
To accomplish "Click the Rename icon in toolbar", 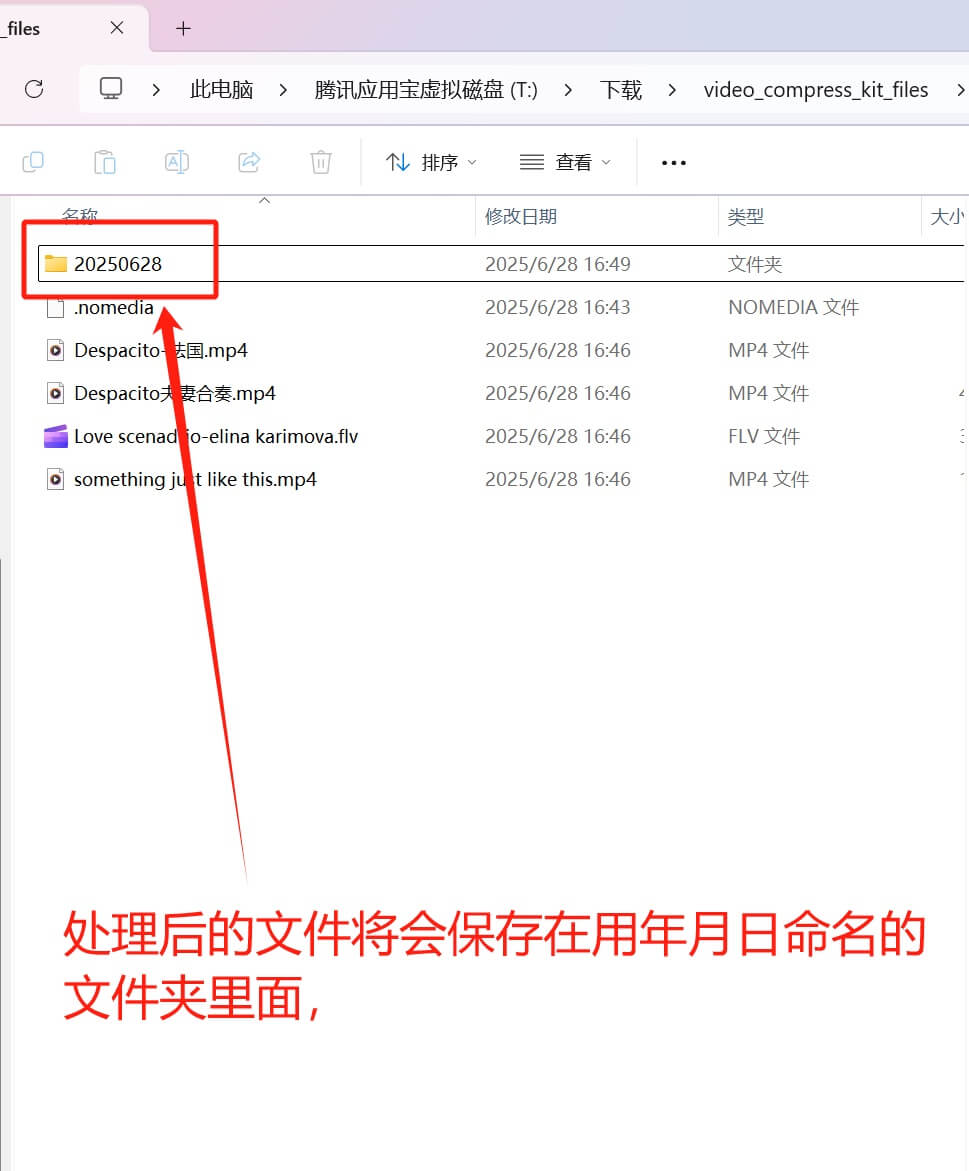I will pyautogui.click(x=177, y=162).
